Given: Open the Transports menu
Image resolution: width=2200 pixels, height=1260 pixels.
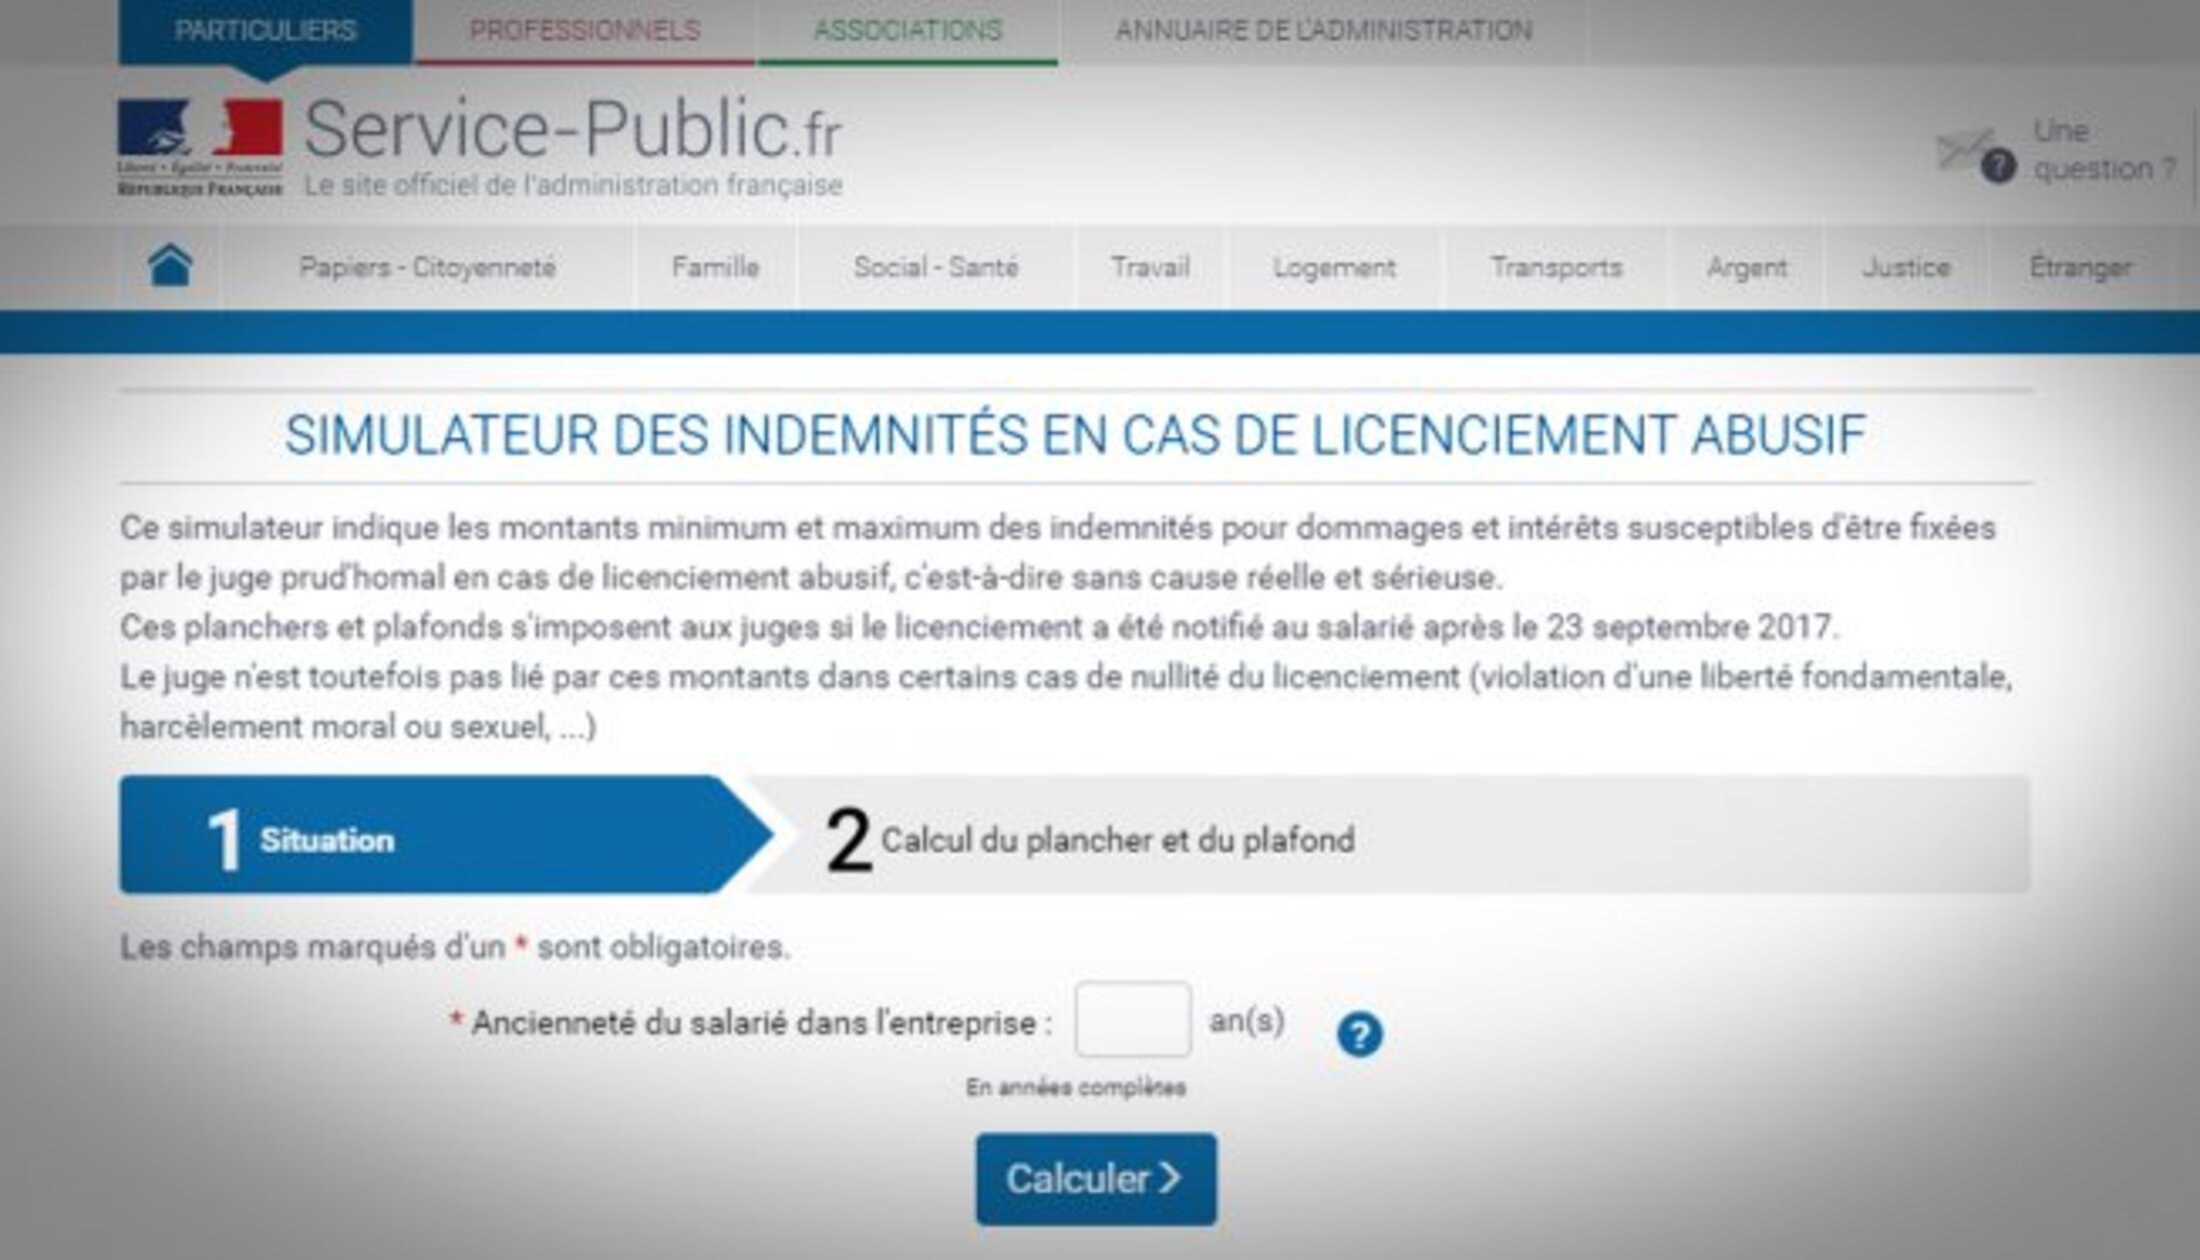Looking at the screenshot, I should coord(1556,267).
